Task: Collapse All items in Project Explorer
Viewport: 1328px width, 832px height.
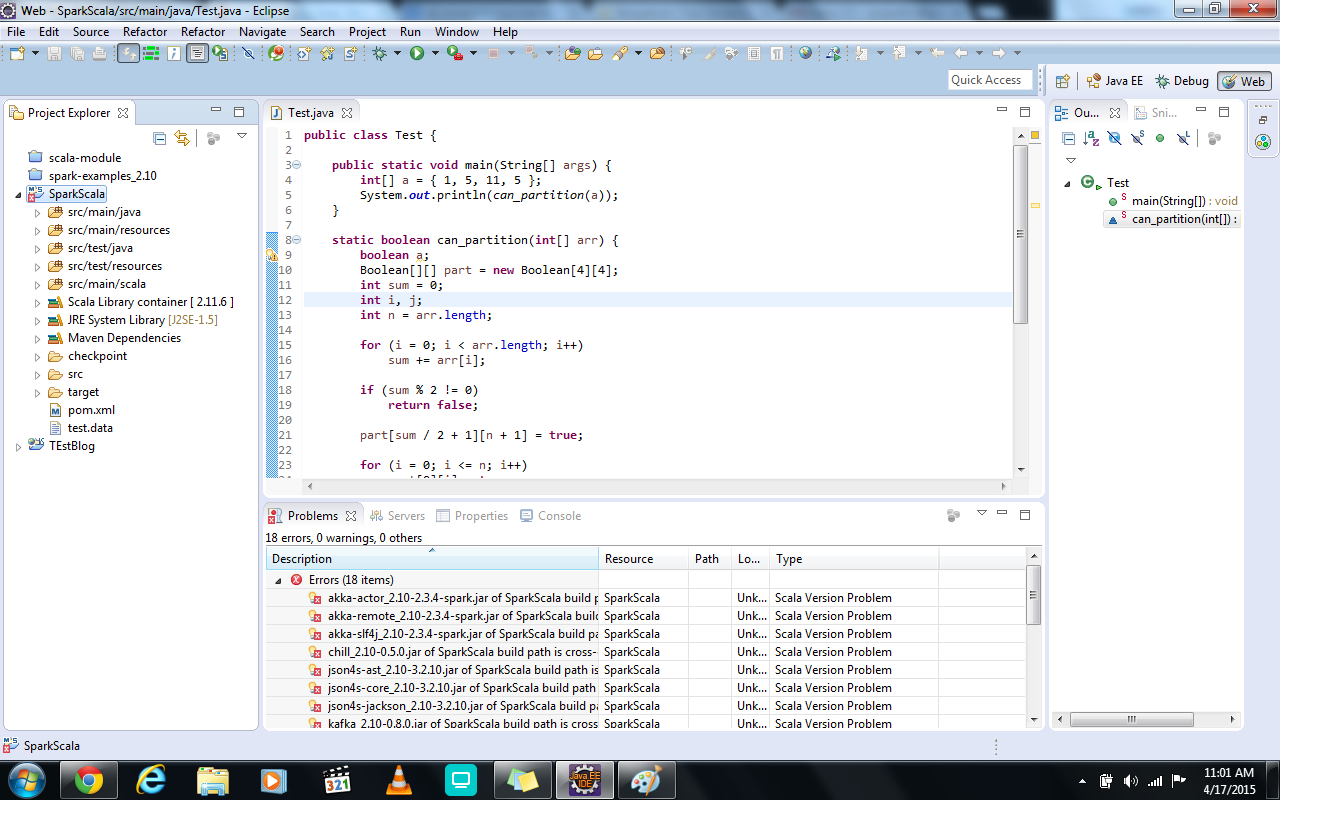Action: pos(161,136)
